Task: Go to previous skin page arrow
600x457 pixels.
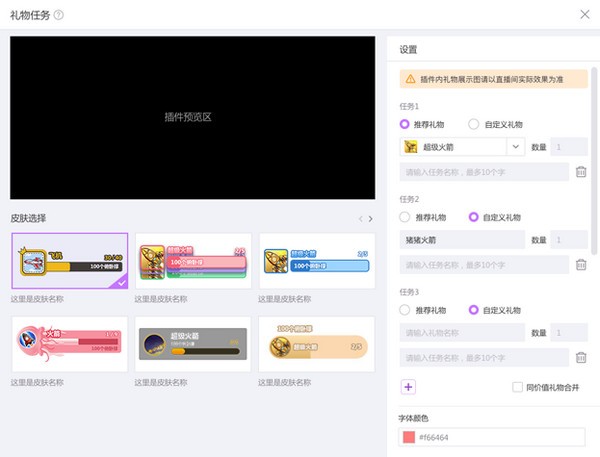Action: 360,218
